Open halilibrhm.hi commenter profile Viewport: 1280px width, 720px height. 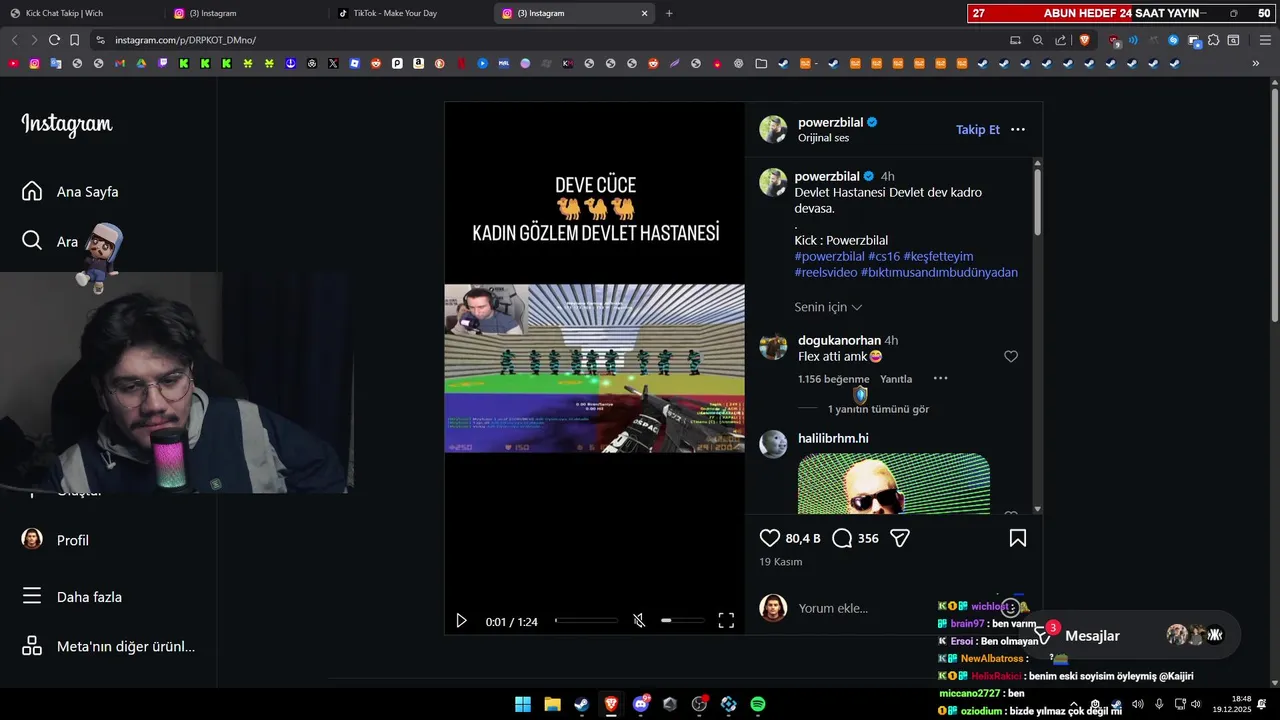[833, 438]
